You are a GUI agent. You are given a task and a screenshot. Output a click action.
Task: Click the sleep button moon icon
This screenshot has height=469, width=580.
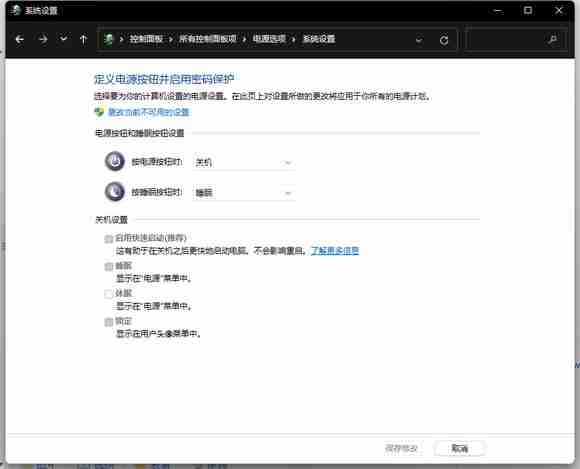click(115, 192)
